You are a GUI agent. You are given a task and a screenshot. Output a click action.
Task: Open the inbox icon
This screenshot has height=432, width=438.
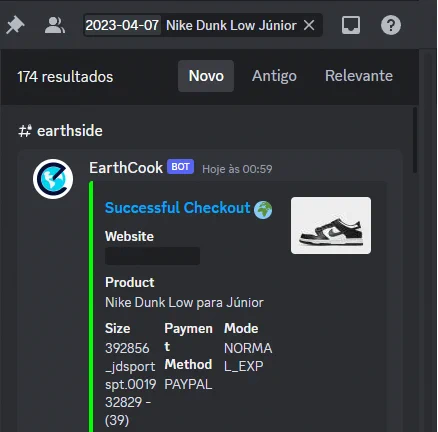click(x=351, y=25)
